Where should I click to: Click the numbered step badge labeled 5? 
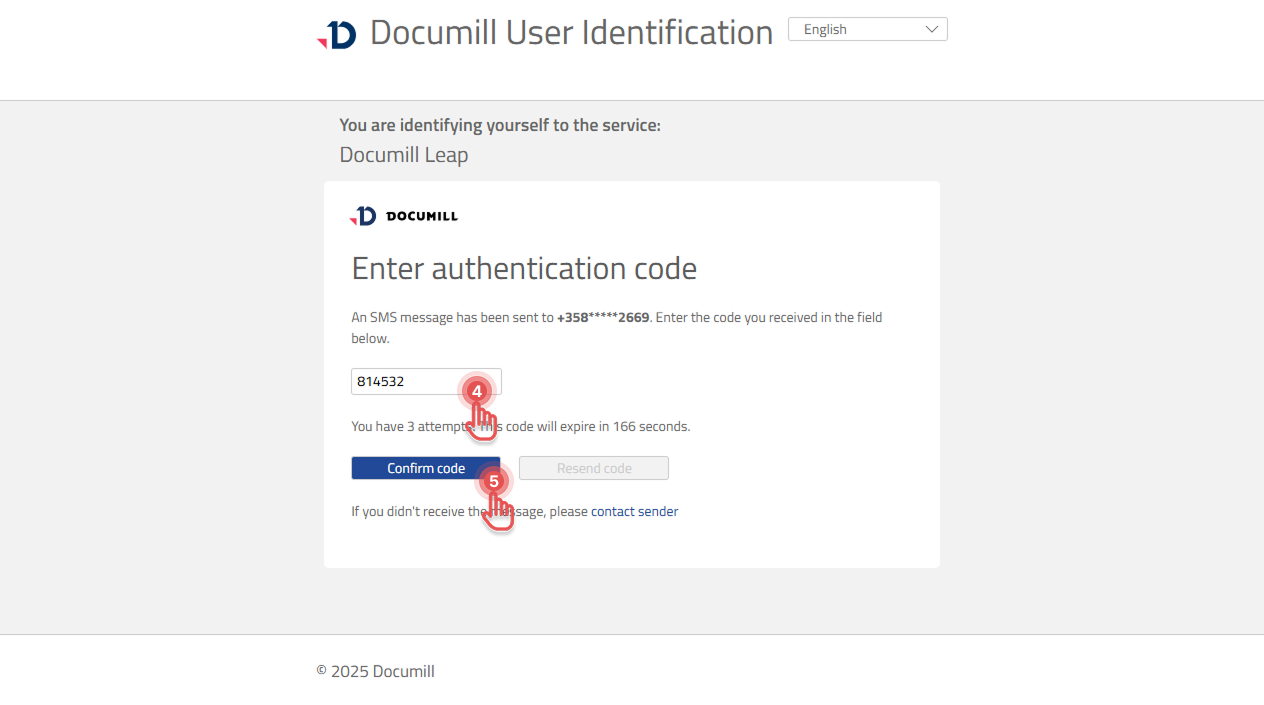click(x=494, y=483)
